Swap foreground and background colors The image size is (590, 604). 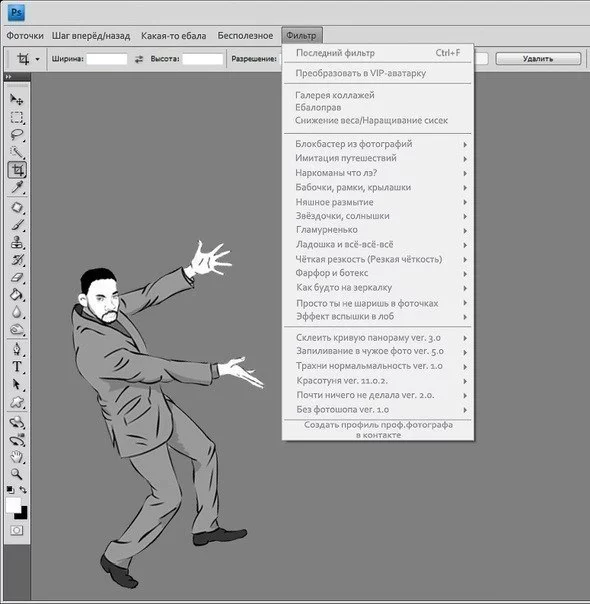pyautogui.click(x=23, y=490)
